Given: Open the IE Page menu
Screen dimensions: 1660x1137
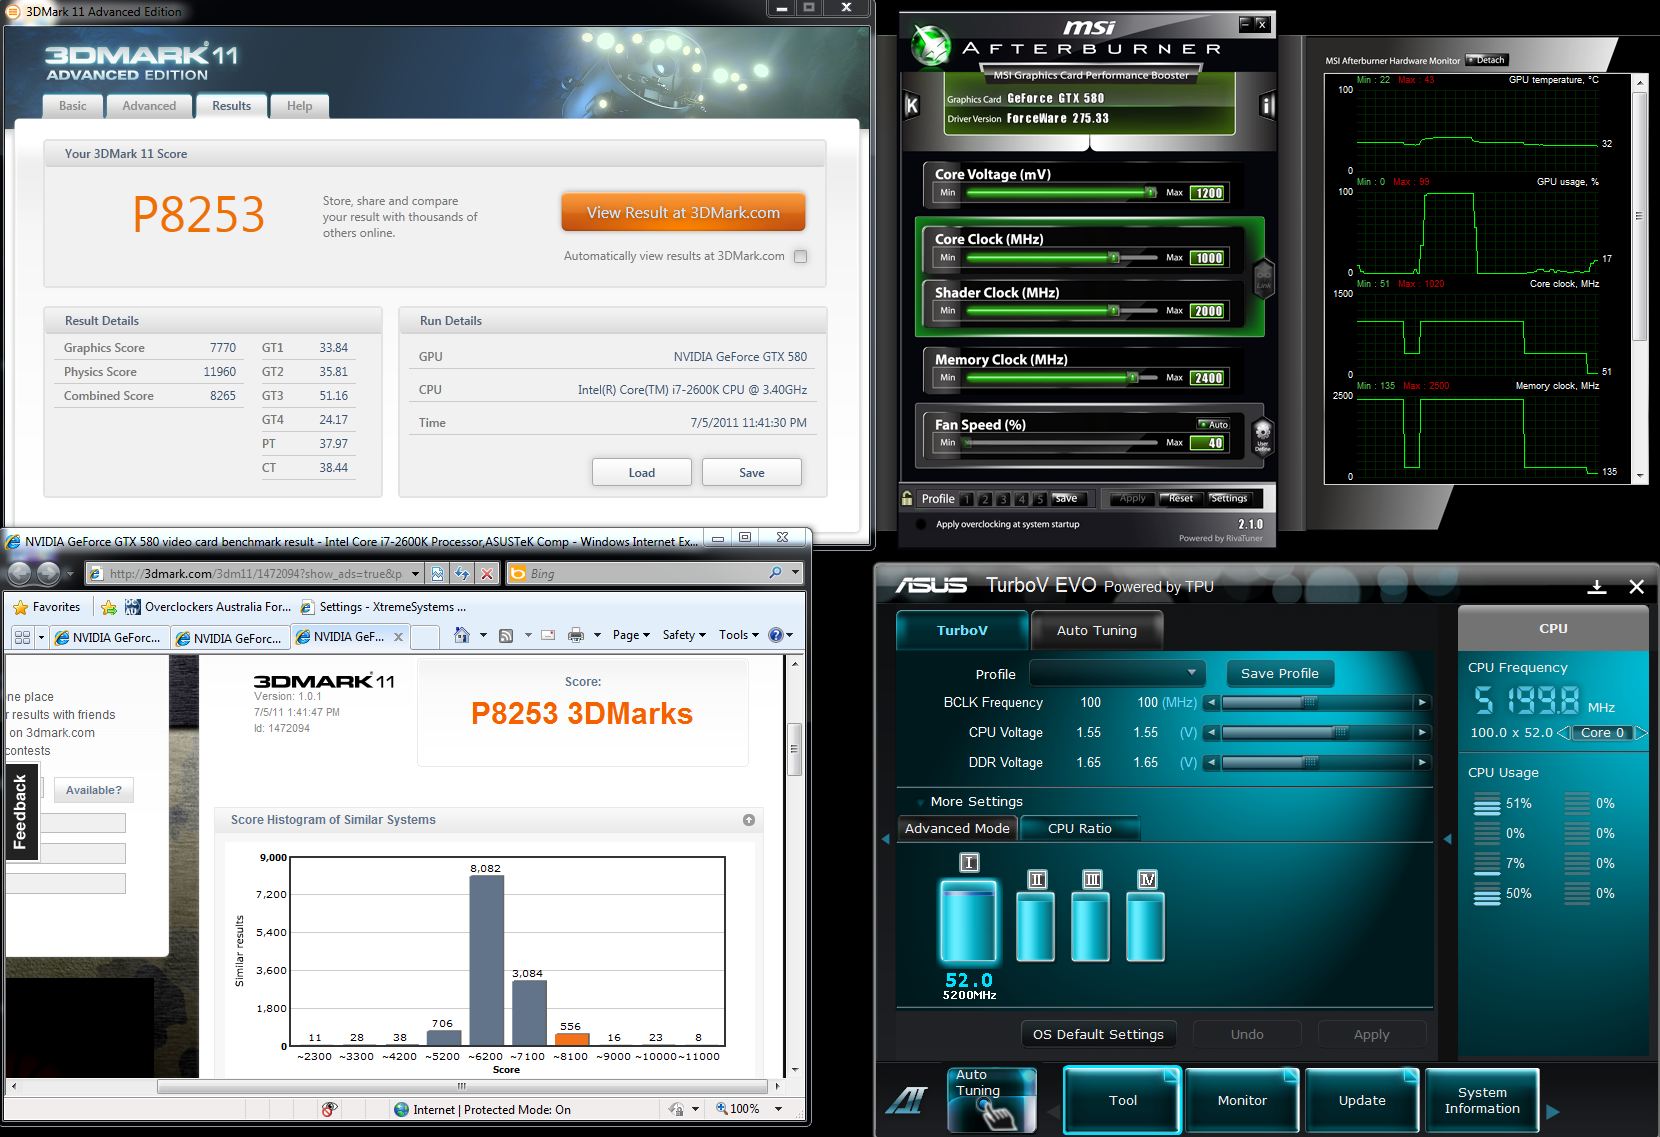Looking at the screenshot, I should point(631,635).
